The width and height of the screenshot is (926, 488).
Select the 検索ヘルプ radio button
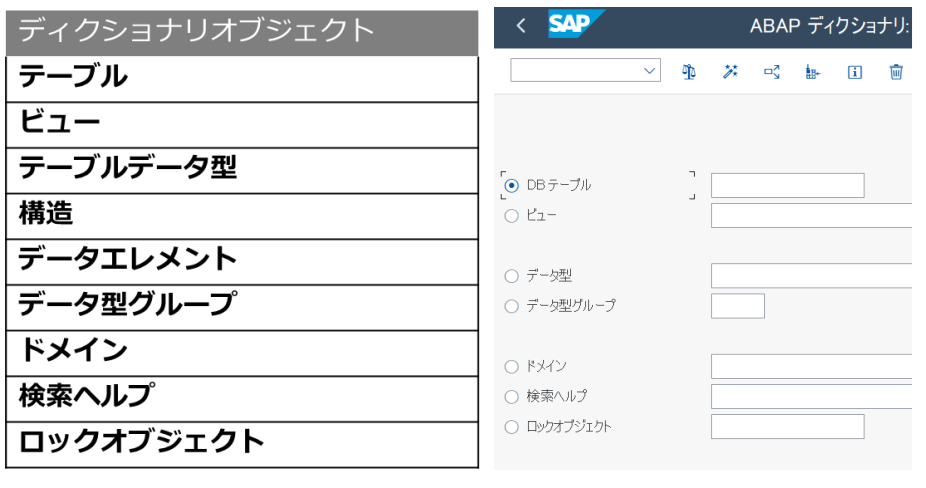[511, 396]
